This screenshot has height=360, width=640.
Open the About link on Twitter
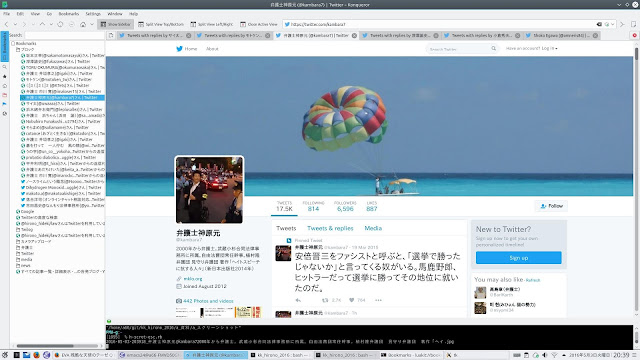212,49
